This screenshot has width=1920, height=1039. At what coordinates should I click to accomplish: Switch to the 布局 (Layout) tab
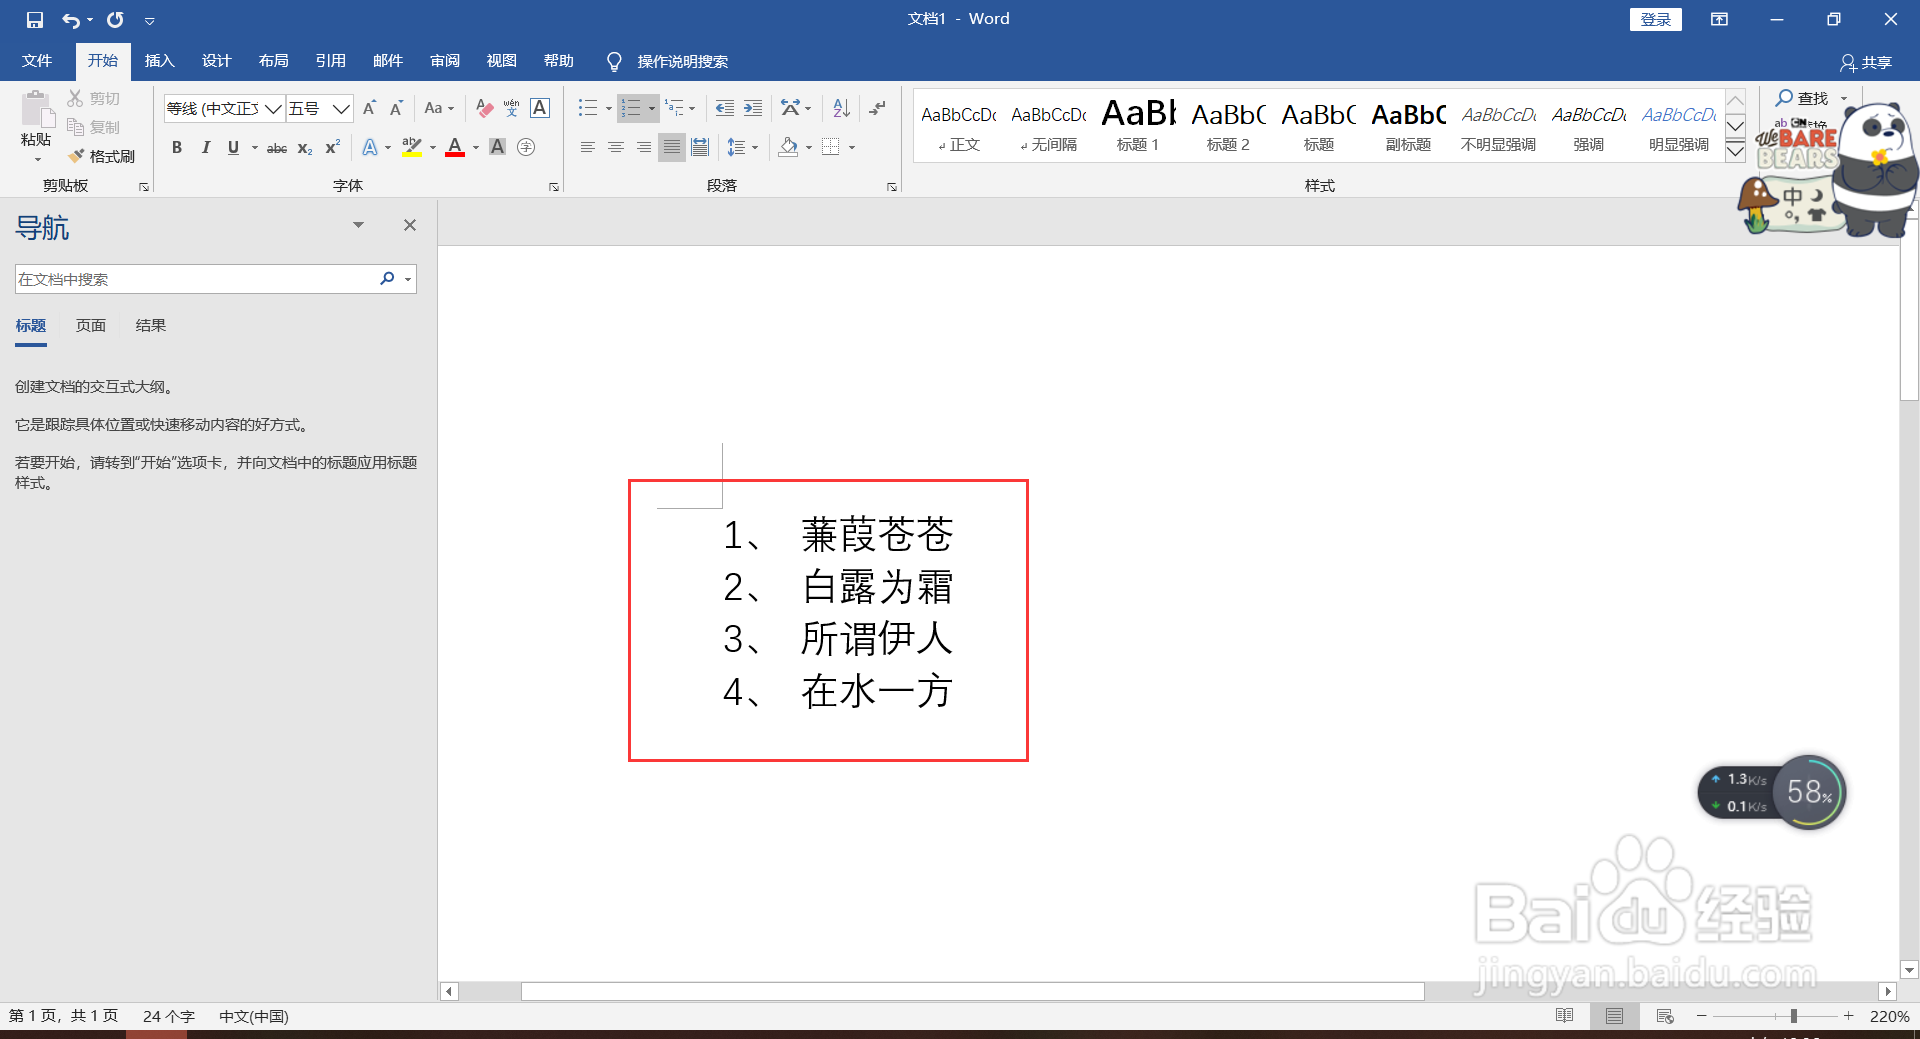click(x=273, y=61)
